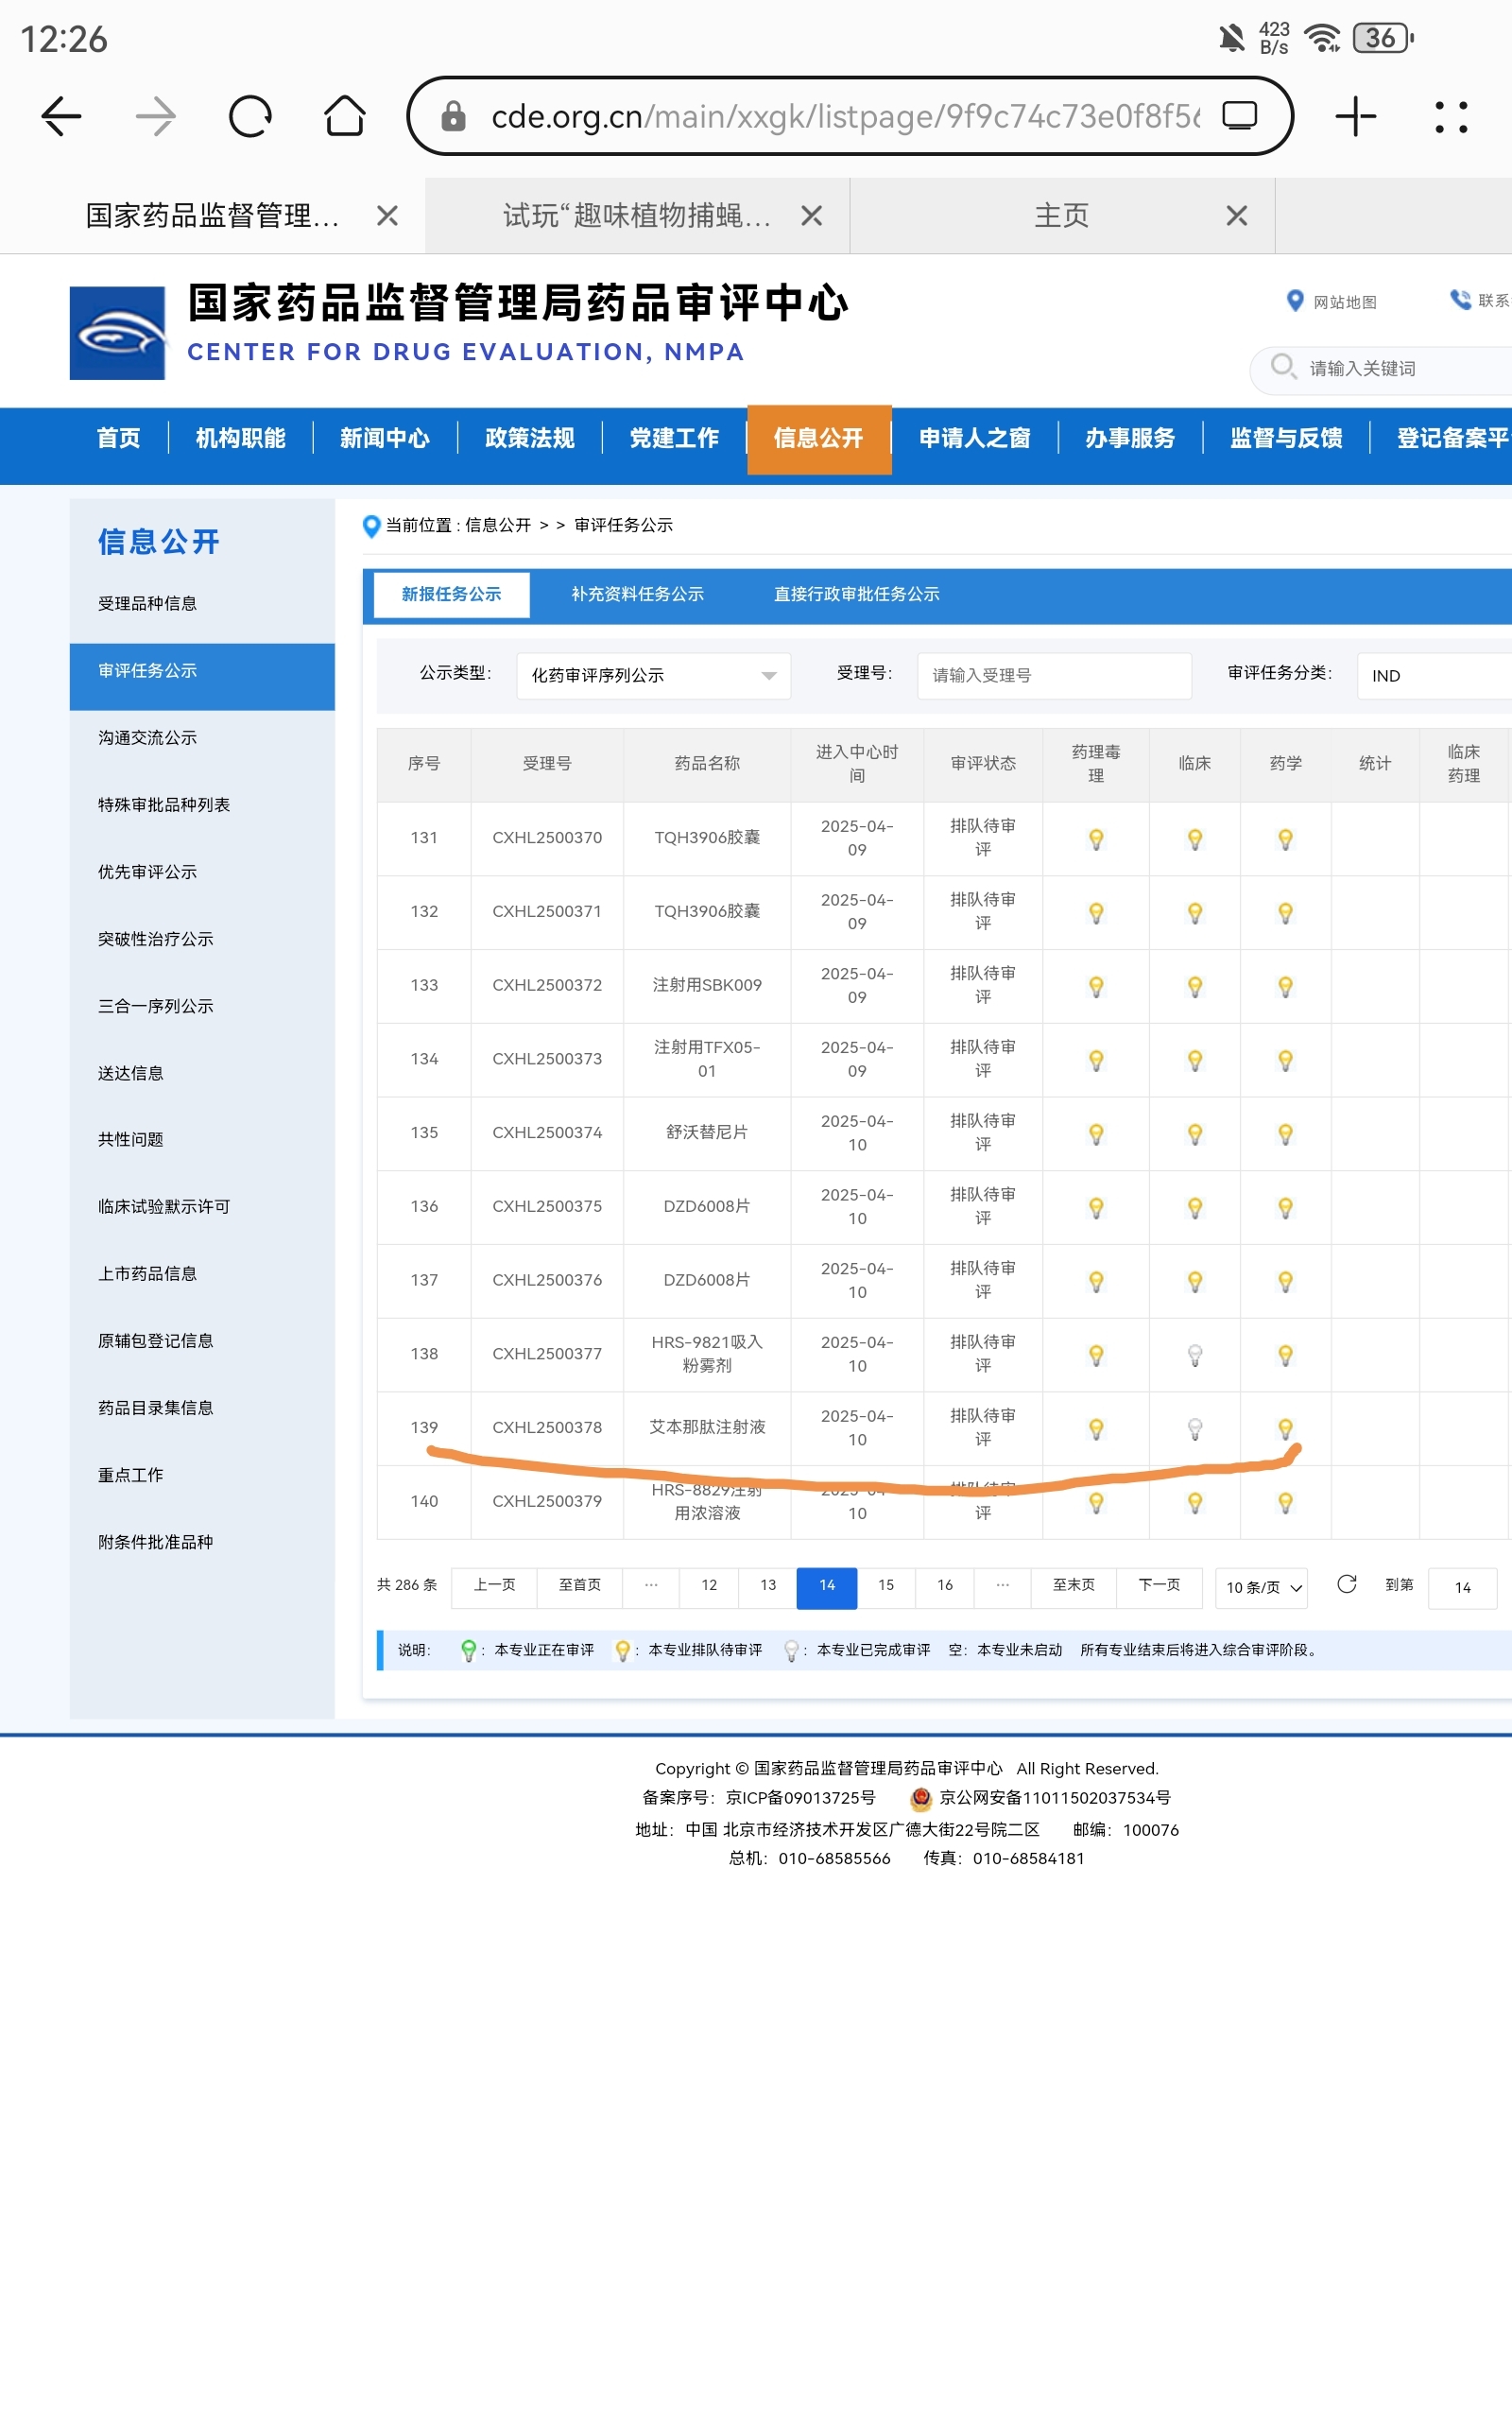The height and width of the screenshot is (2420, 1512).
Task: Tap the browser forward arrow
Action: point(155,117)
